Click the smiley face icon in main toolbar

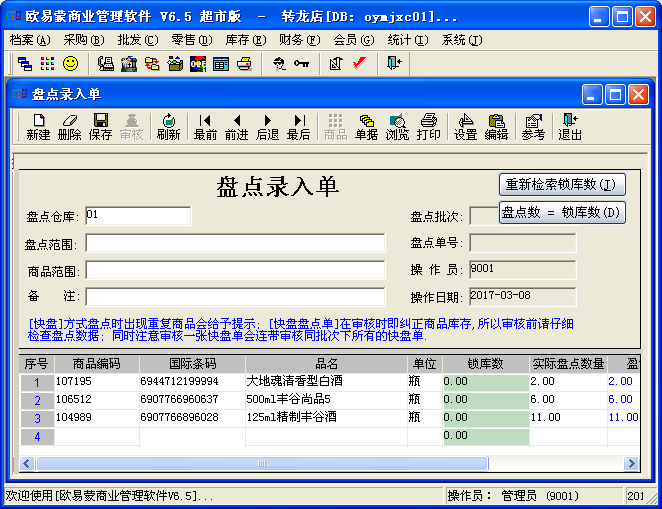(71, 64)
